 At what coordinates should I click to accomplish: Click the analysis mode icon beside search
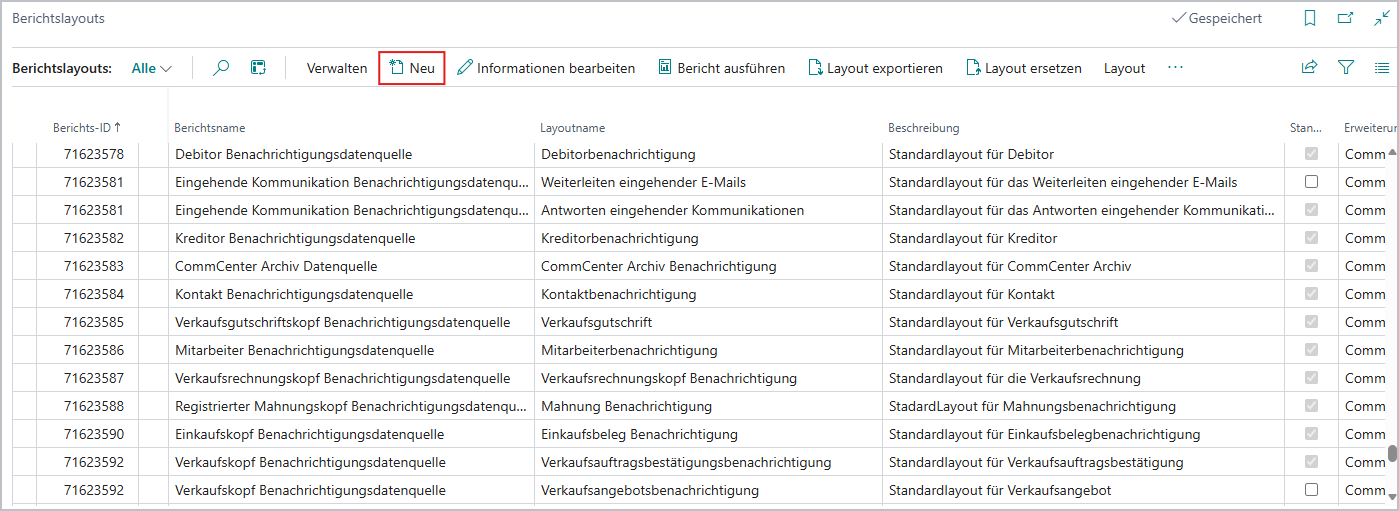pos(258,68)
